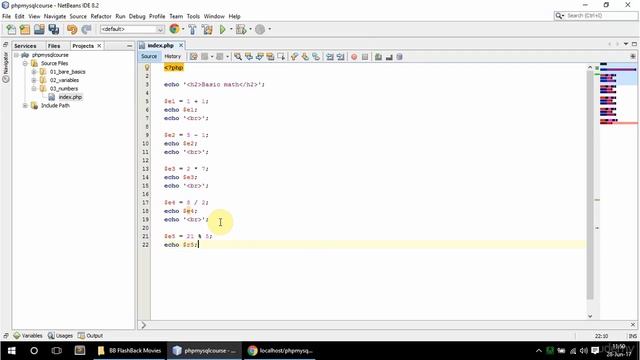Click the Next Bookmark icon
Image resolution: width=640 pixels, height=360 pixels.
point(305,57)
